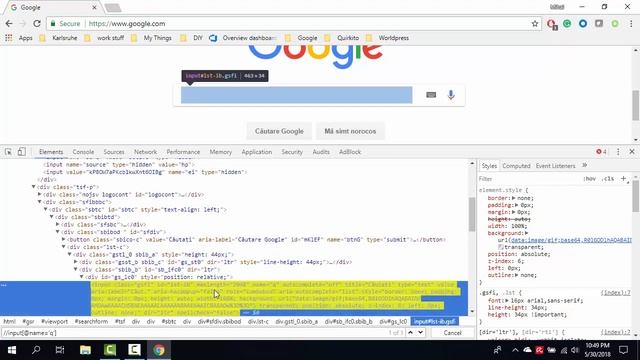The image size is (640, 360).
Task: Open Quirkito bookmarks folder
Action: click(342, 38)
